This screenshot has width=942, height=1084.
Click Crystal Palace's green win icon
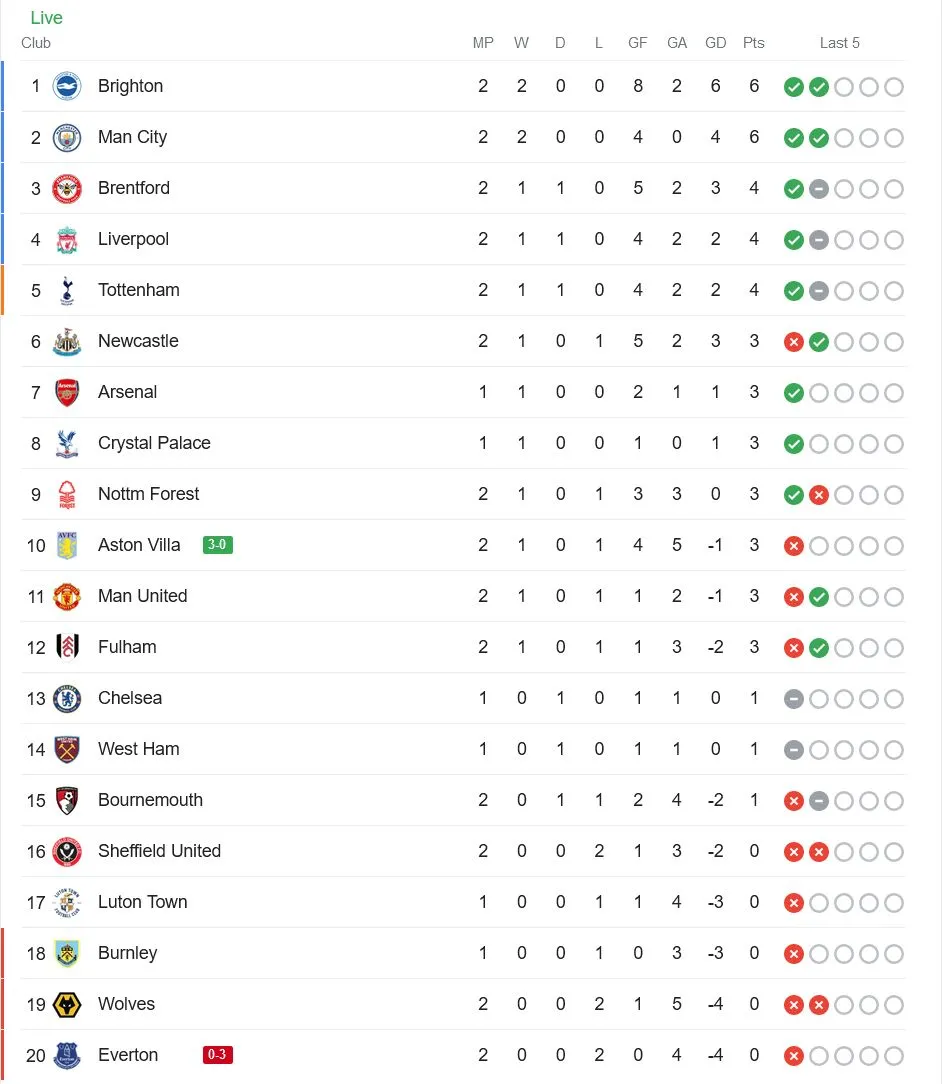(x=794, y=444)
